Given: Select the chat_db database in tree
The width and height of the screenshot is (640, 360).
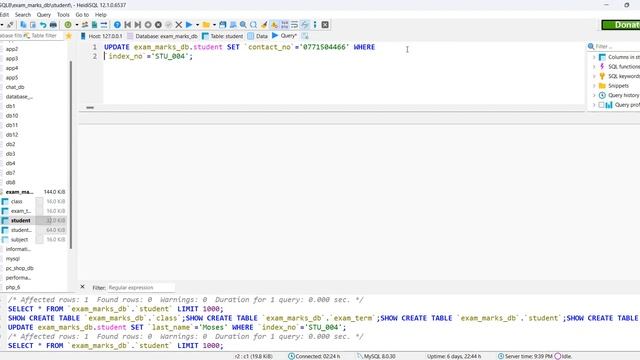Looking at the screenshot, I should (x=15, y=87).
